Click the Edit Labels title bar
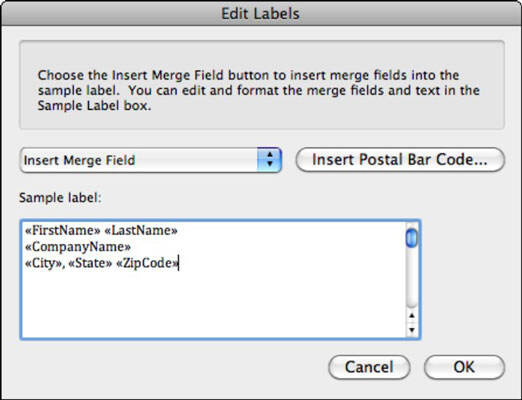Viewport: 522px width, 400px height. (x=261, y=13)
